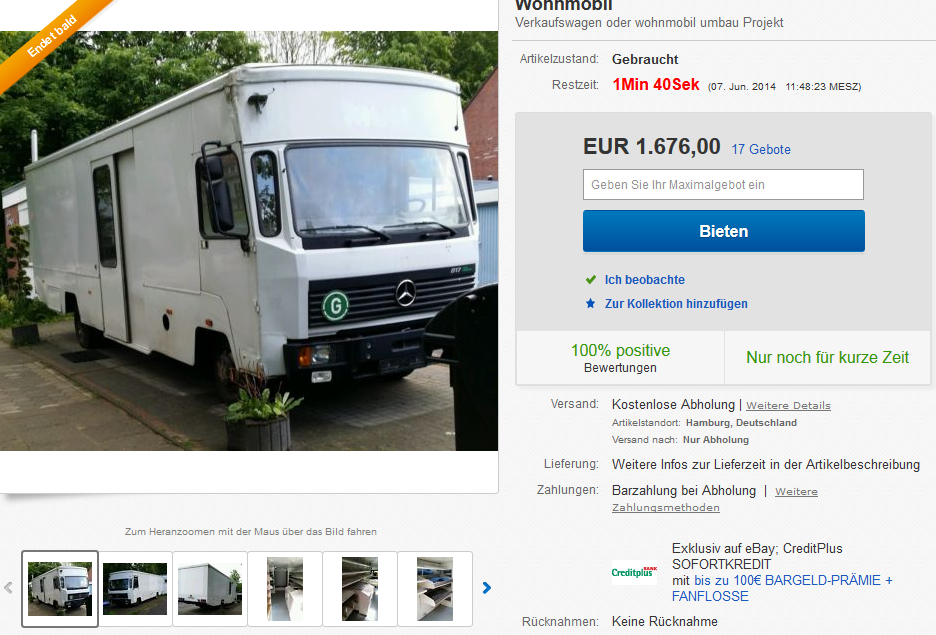Open the 17 Gebote bid history
This screenshot has width=936, height=635.
[x=761, y=149]
